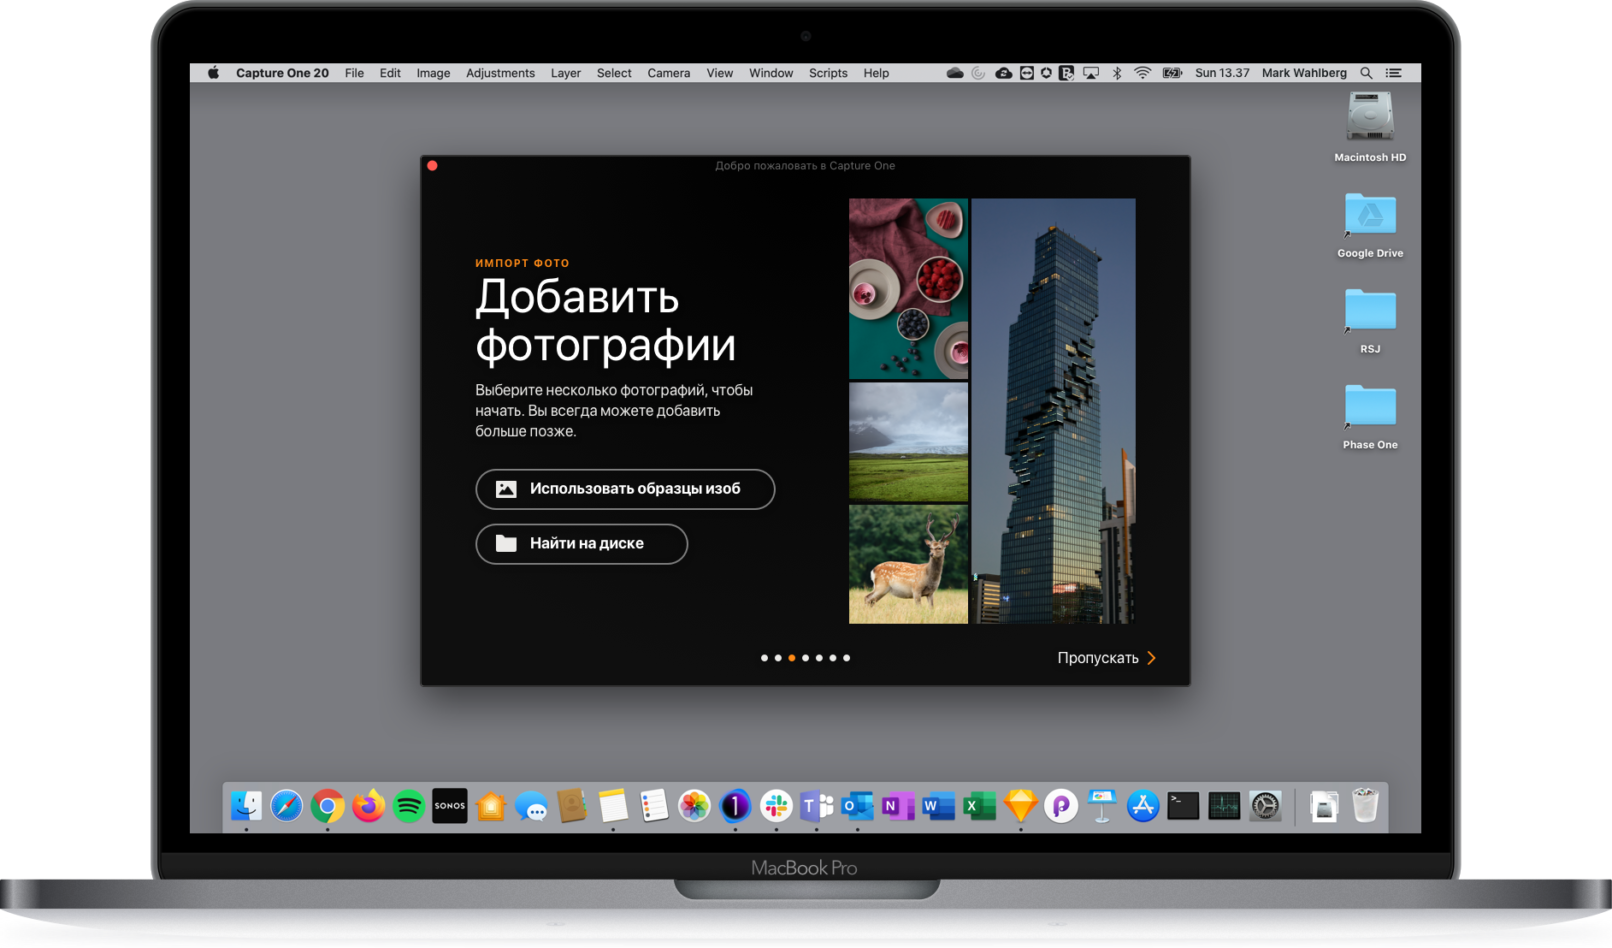Launch Spotify from the Dock
The height and width of the screenshot is (948, 1612).
pyautogui.click(x=408, y=806)
